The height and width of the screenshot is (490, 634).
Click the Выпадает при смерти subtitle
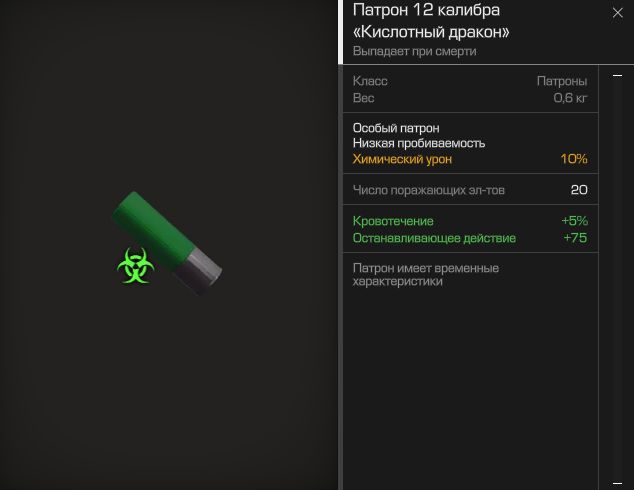tap(414, 51)
